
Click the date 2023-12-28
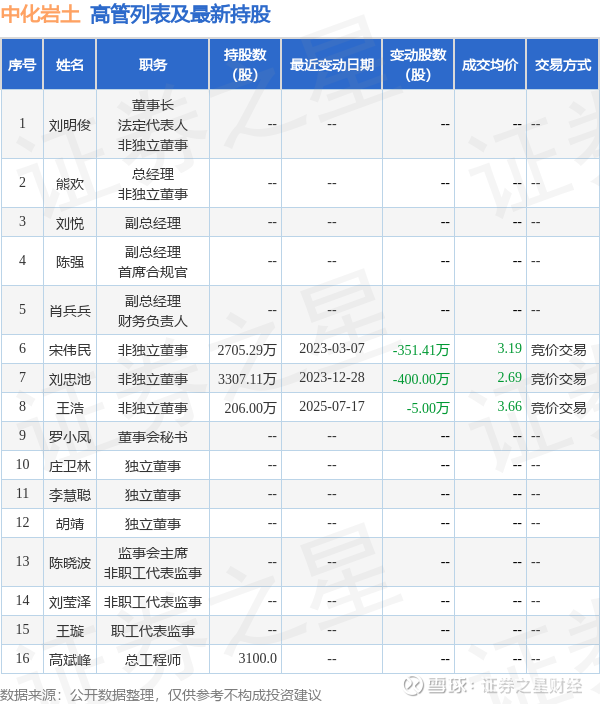tap(332, 378)
